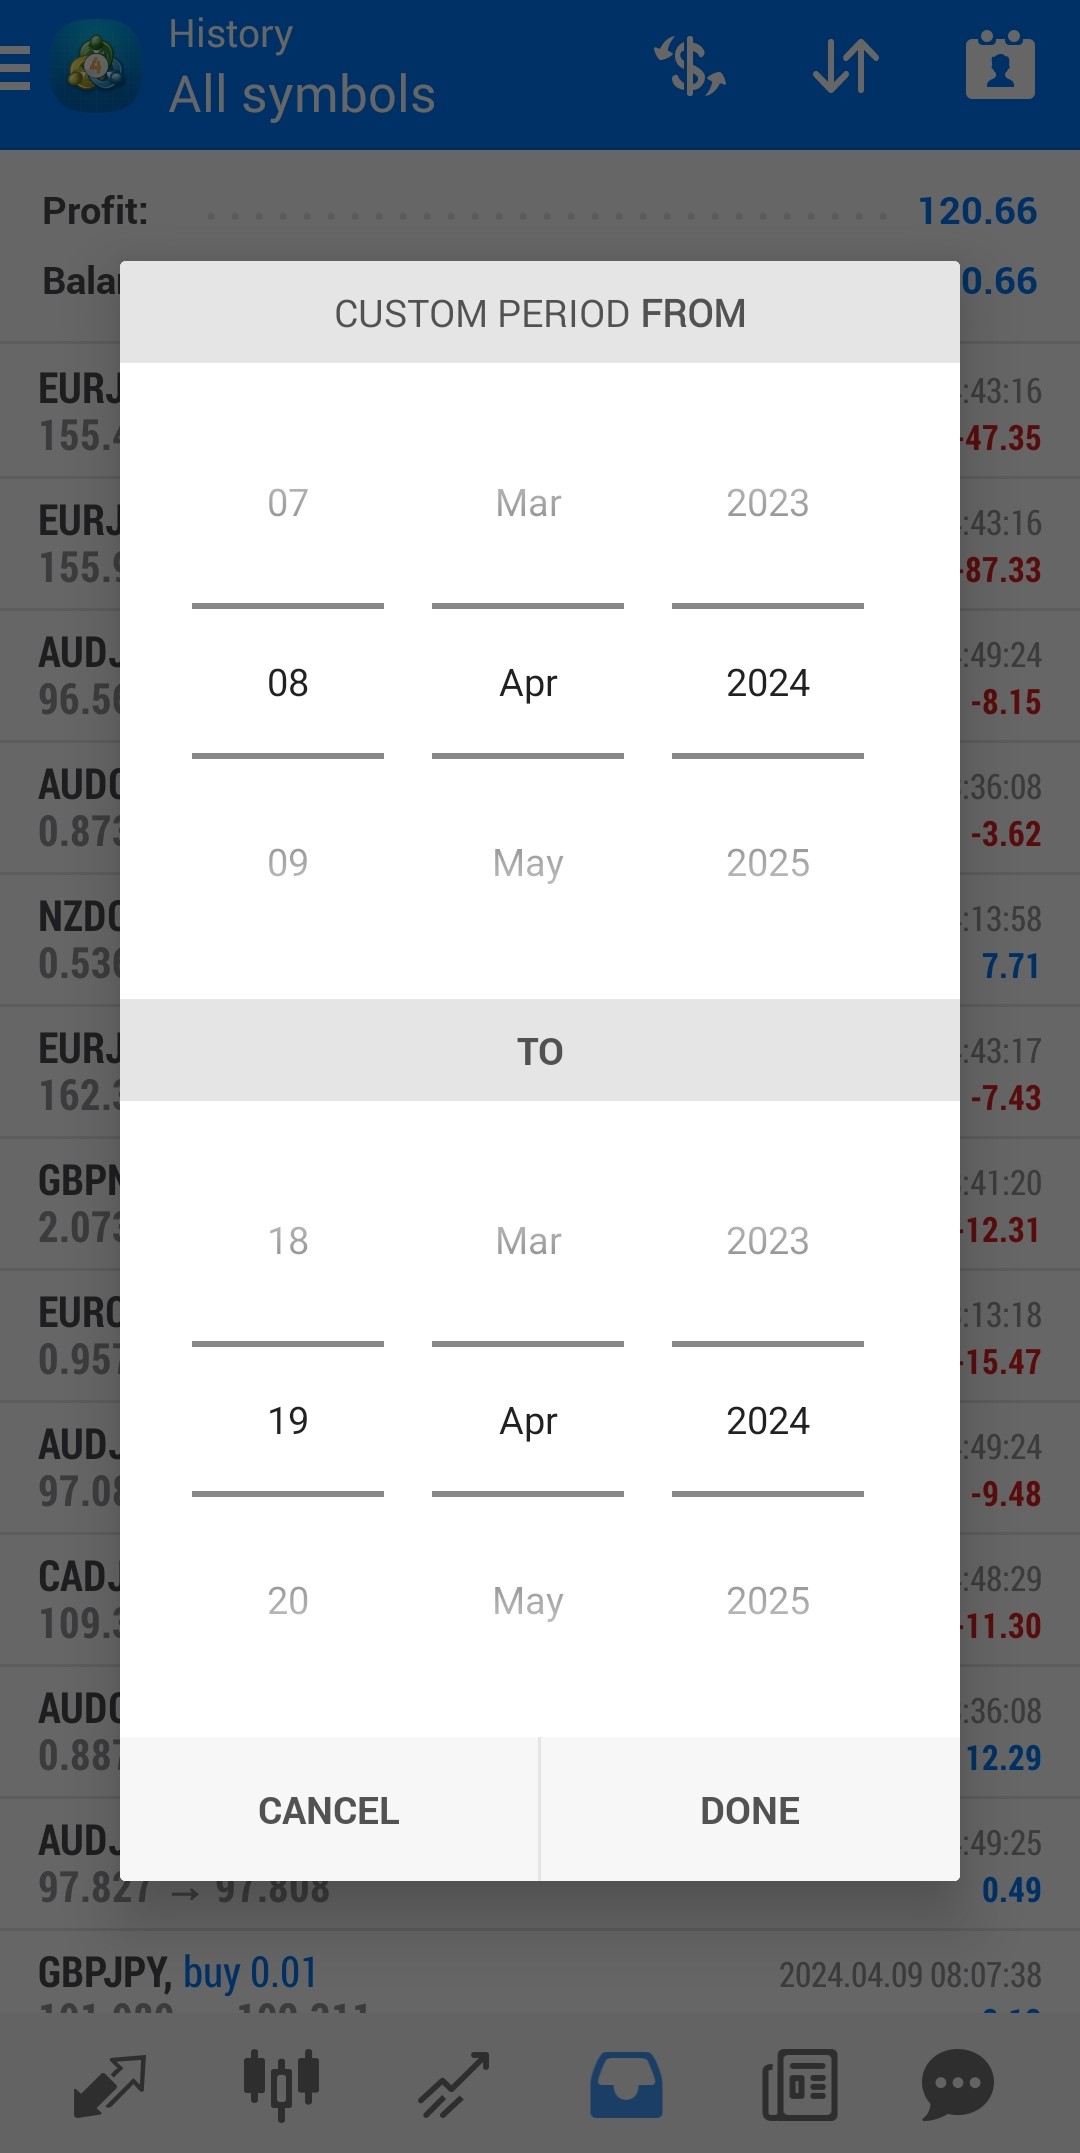
Task: Tap the currency symbol filter icon
Action: [689, 66]
